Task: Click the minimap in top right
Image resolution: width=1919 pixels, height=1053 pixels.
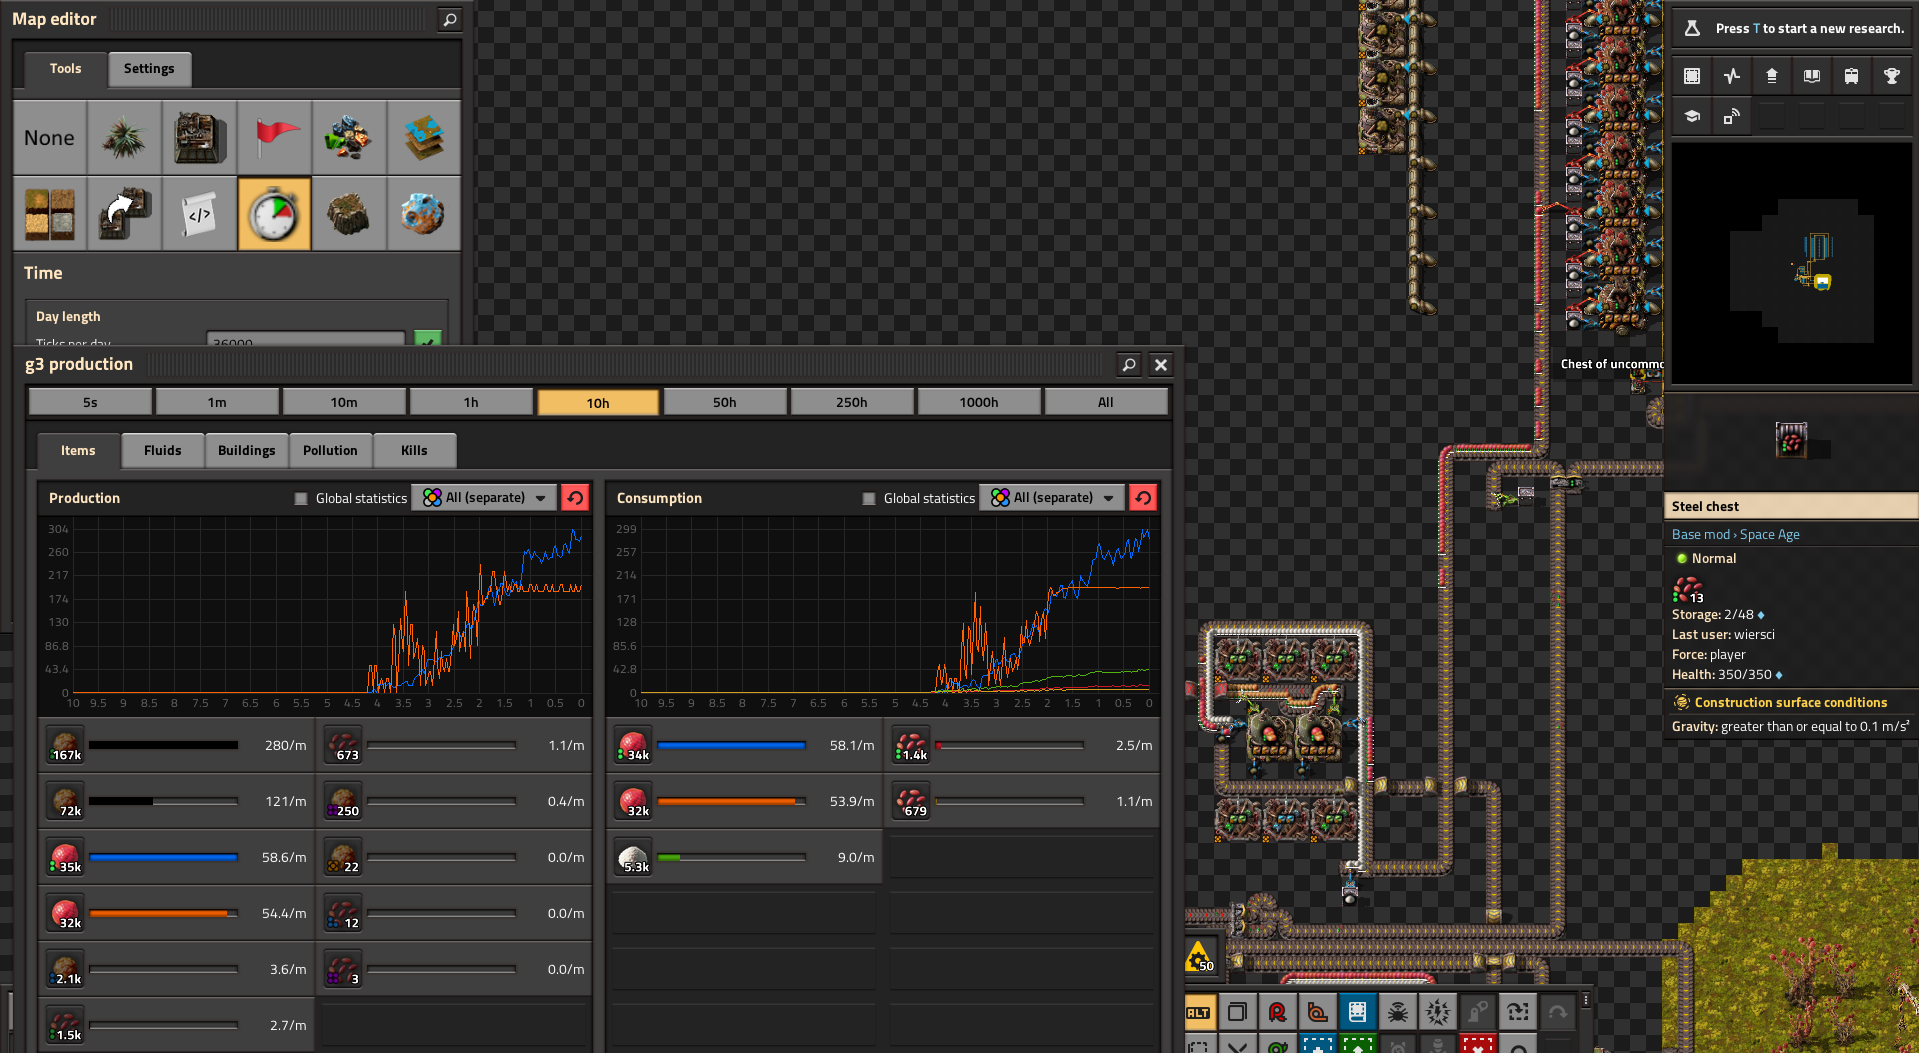Action: tap(1791, 263)
